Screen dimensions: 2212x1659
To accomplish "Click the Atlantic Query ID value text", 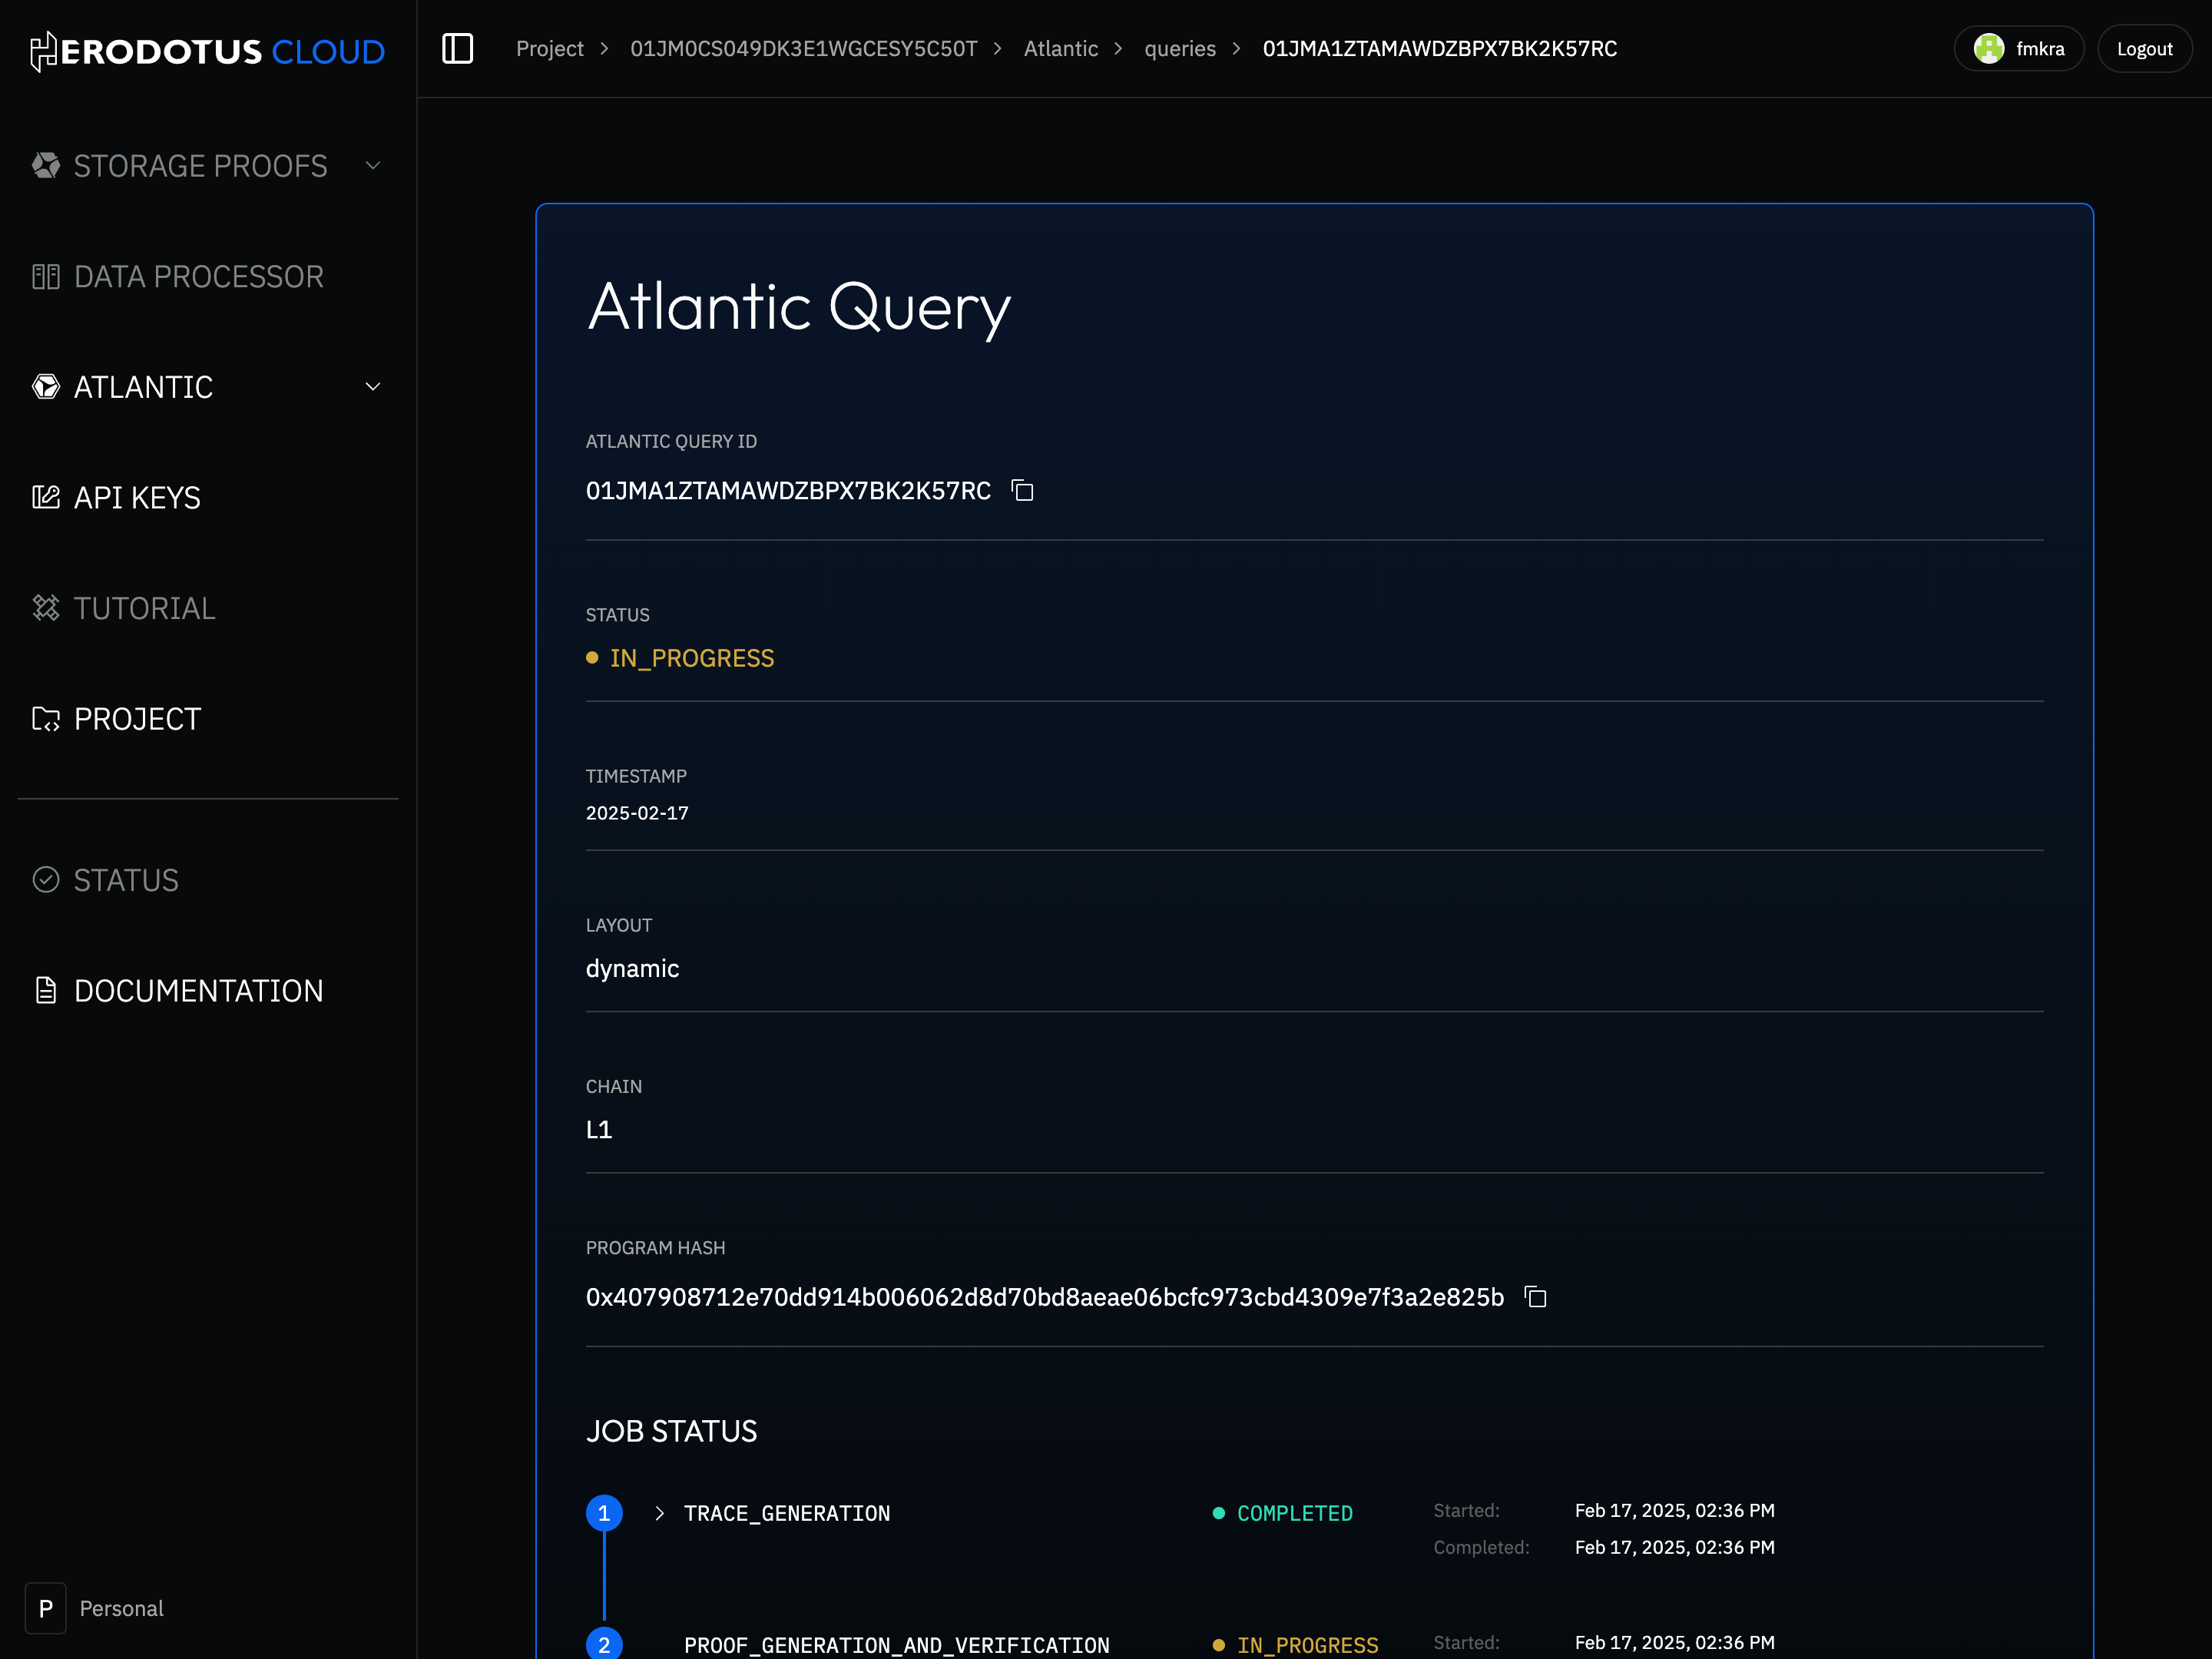I will click(788, 491).
